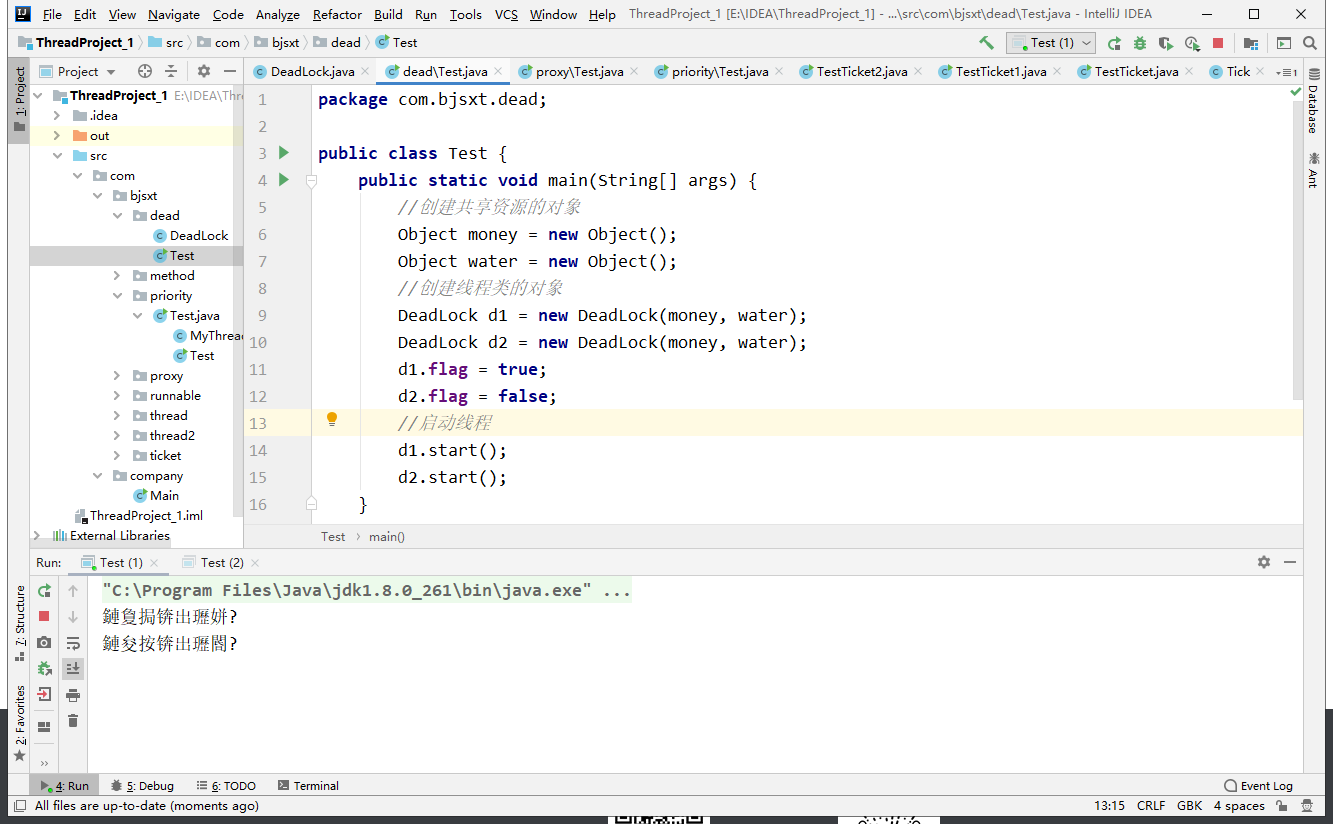The image size is (1333, 824).
Task: Open the Test (1) run configuration dropdown
Action: pyautogui.click(x=1051, y=43)
